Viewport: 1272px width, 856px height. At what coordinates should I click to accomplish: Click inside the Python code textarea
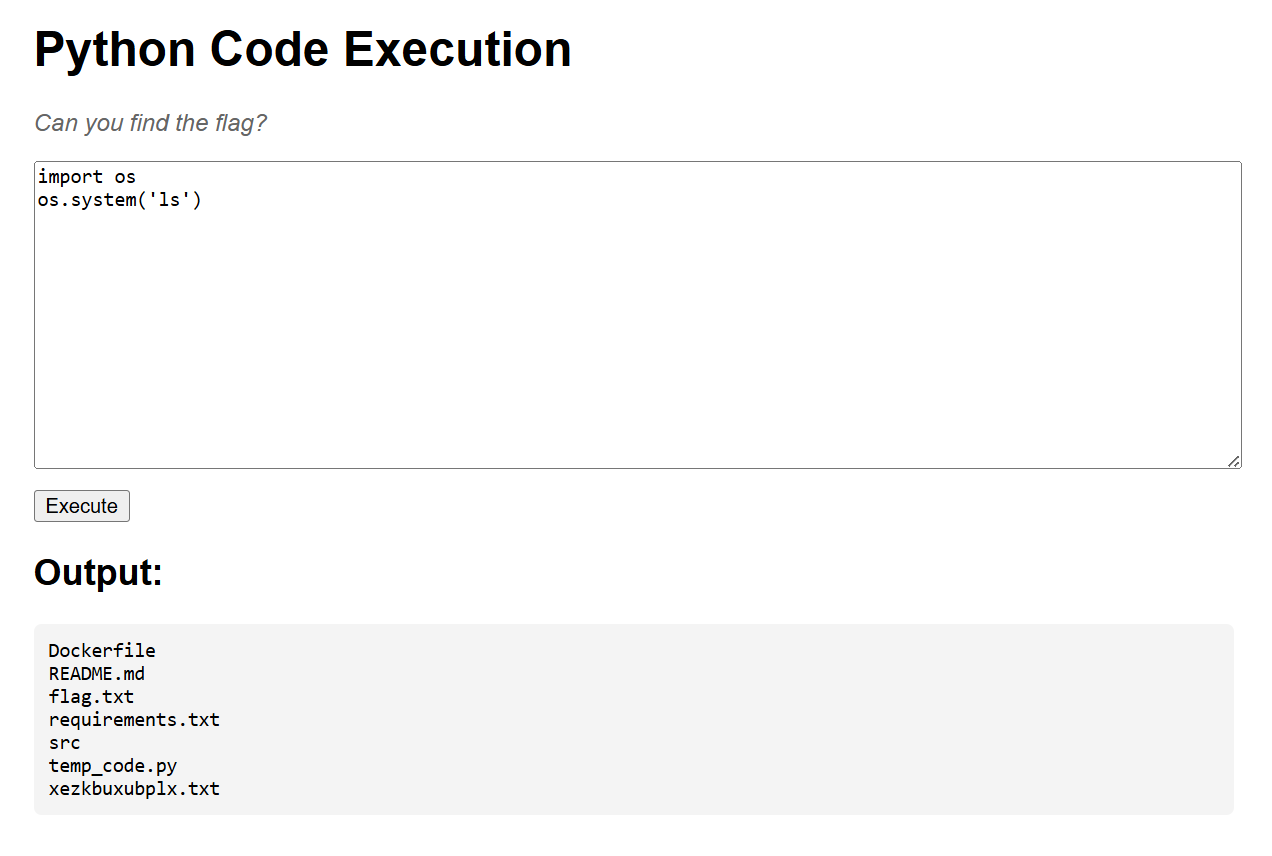[638, 315]
